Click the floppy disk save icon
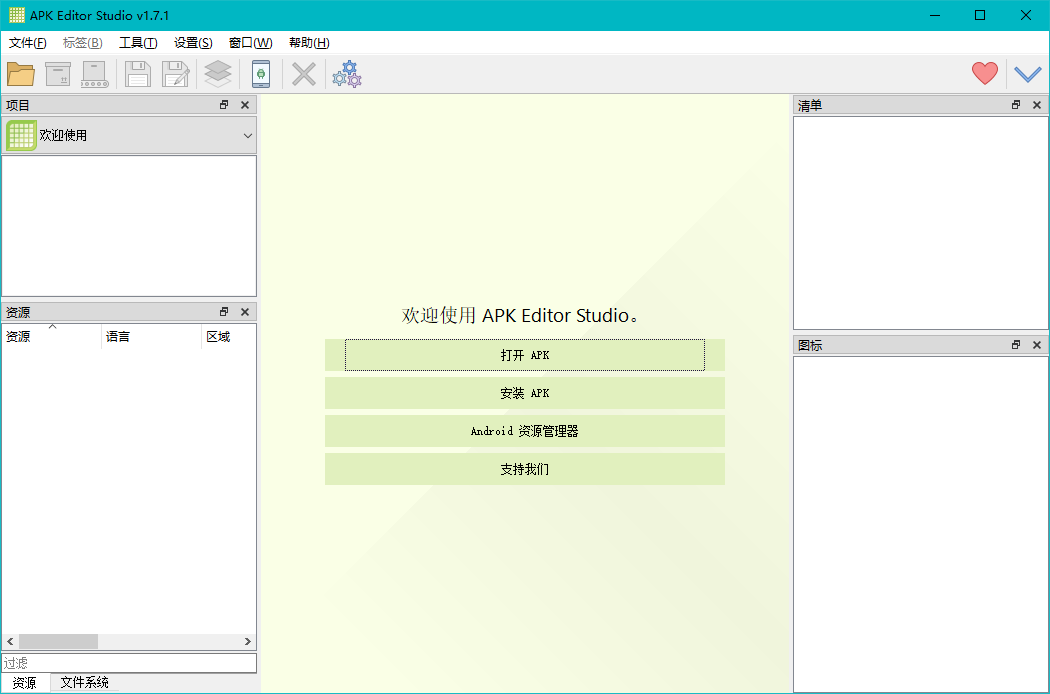The height and width of the screenshot is (694, 1050). coord(138,74)
